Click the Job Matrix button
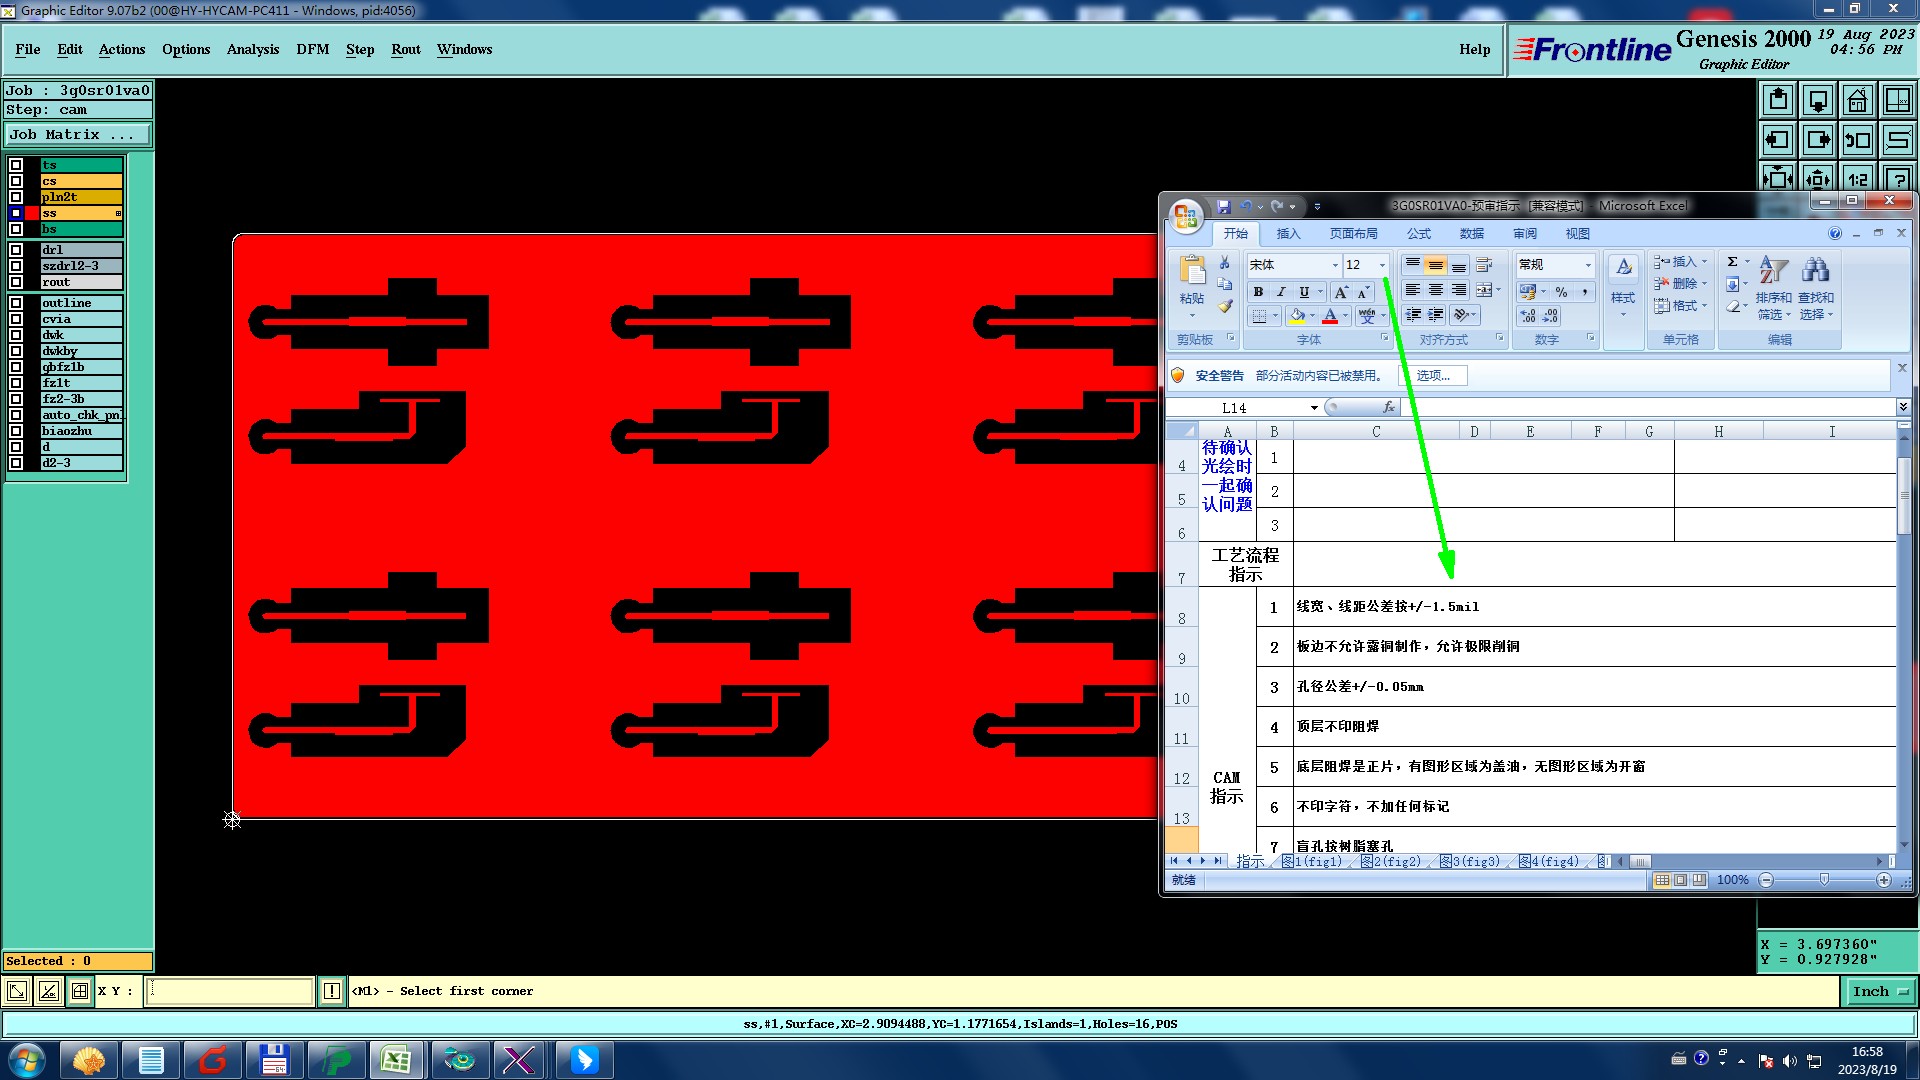 click(77, 134)
